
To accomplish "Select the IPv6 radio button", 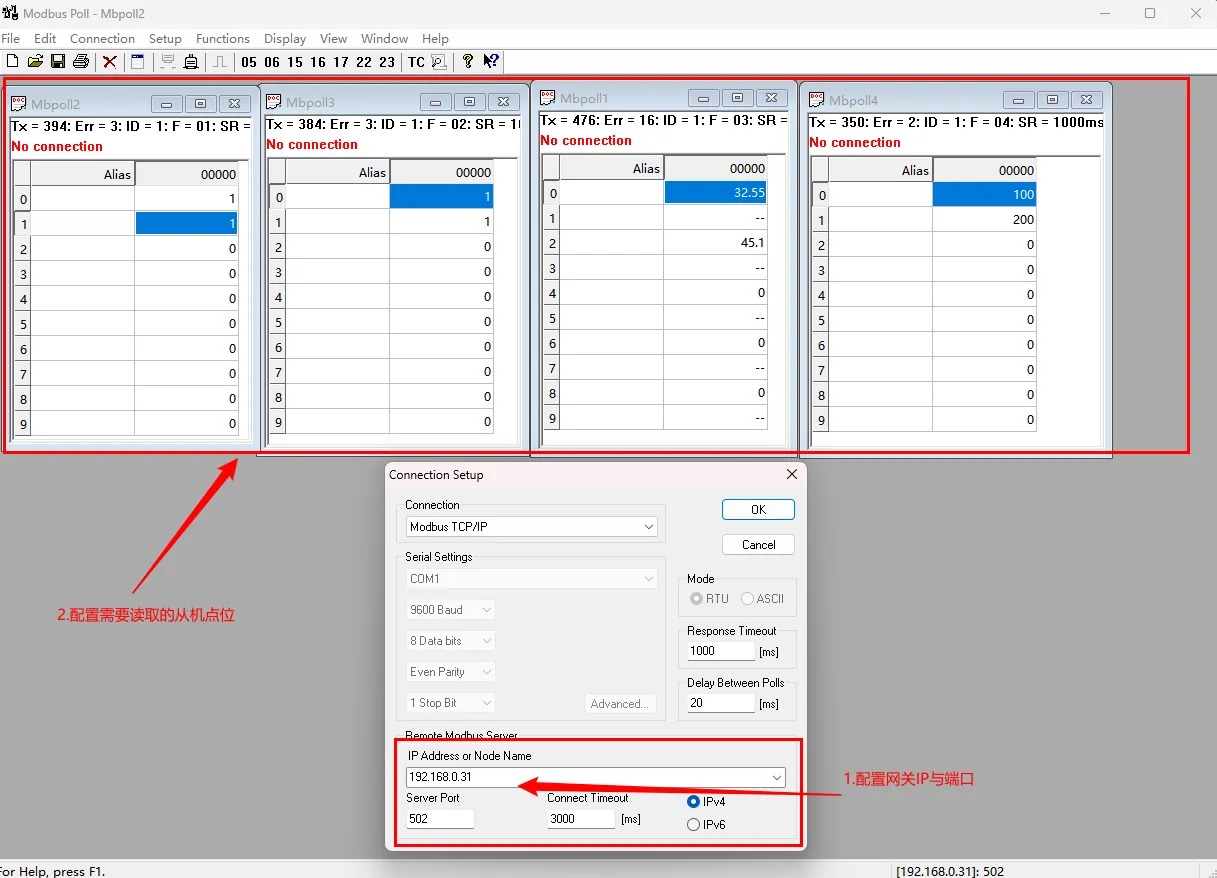I will [x=694, y=825].
